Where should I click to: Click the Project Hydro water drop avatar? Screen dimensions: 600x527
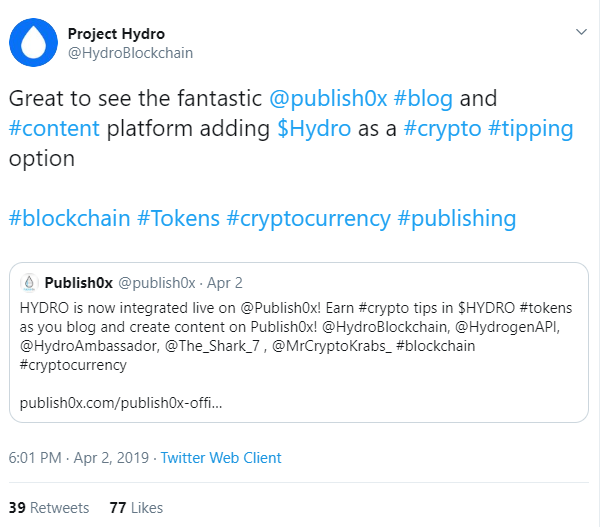(33, 42)
